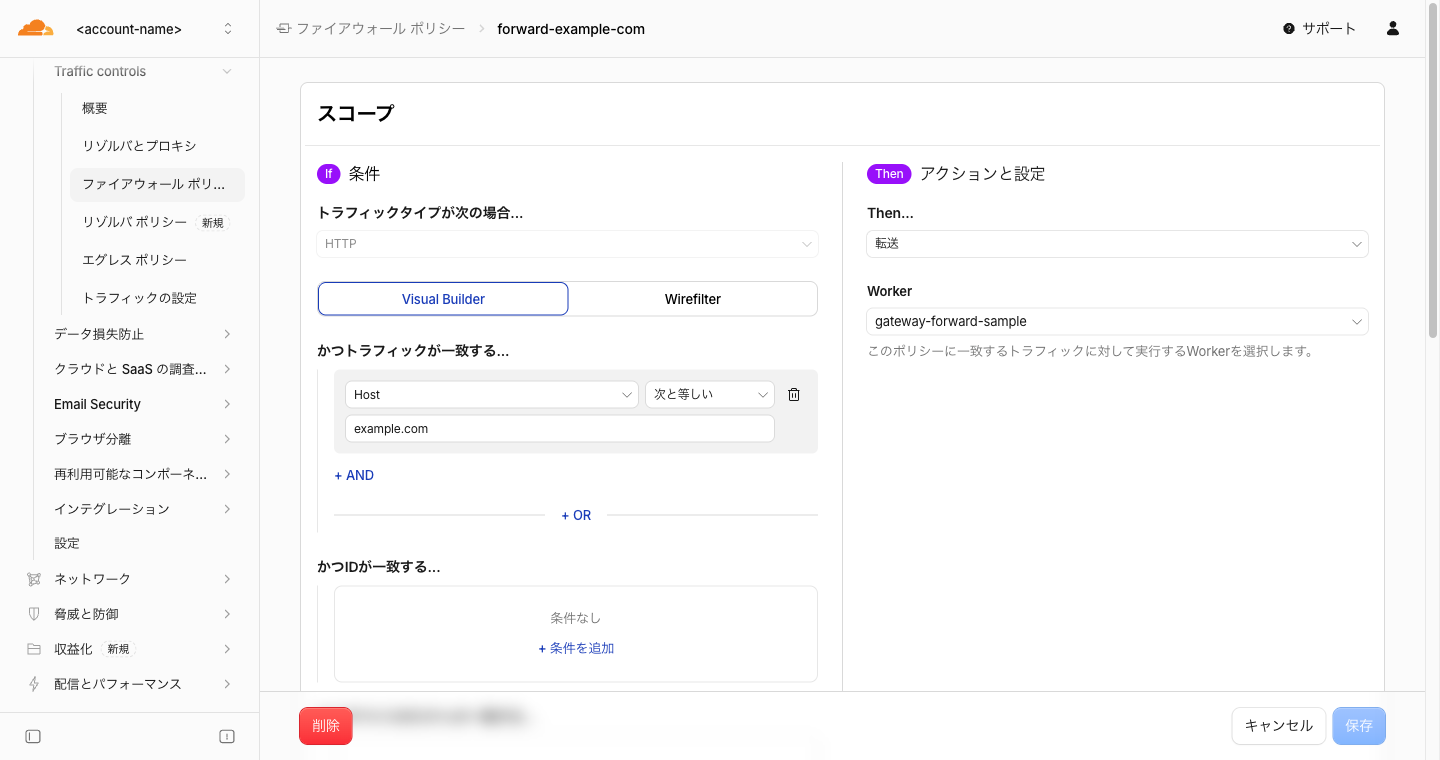Delete the Host condition with trash icon
The height and width of the screenshot is (760, 1440).
tap(794, 395)
